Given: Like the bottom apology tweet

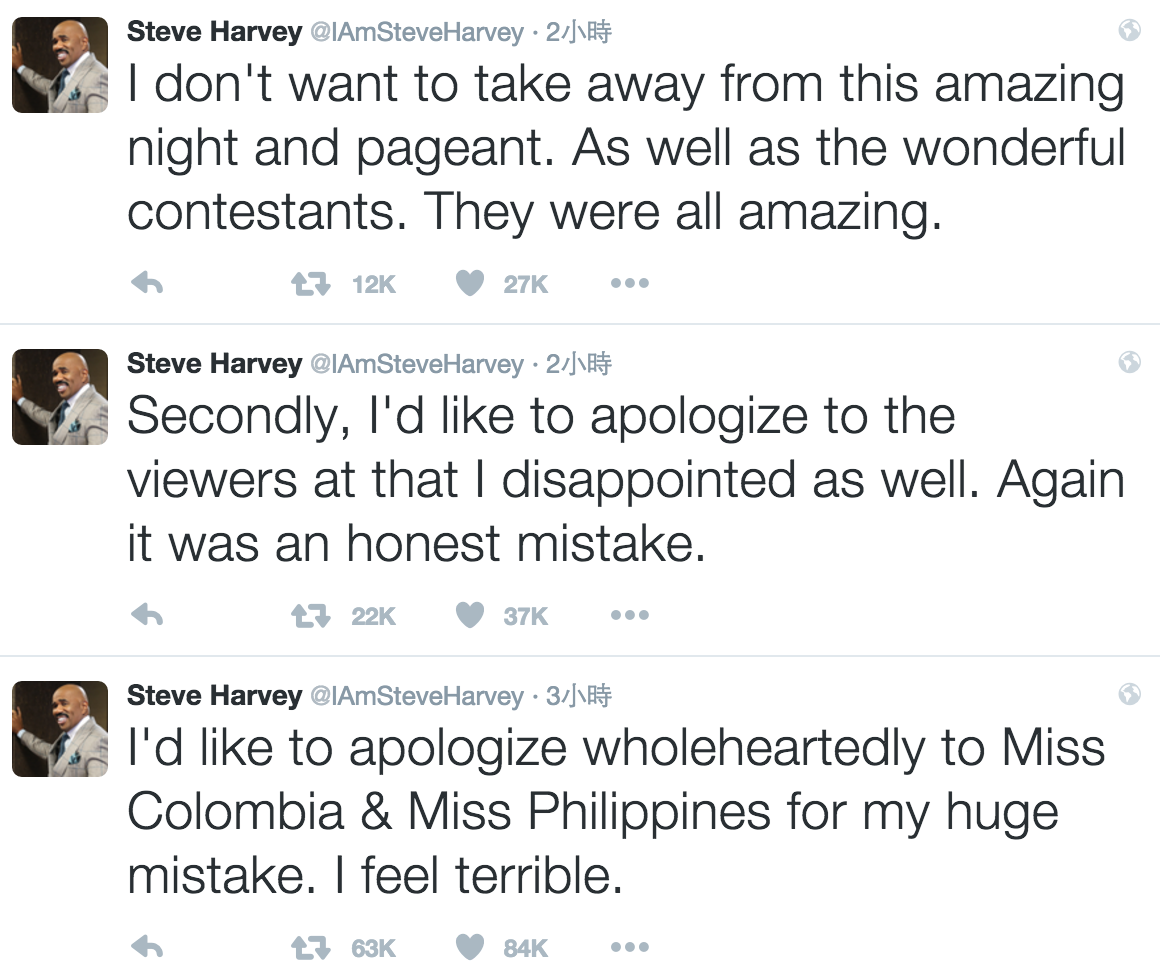Looking at the screenshot, I should pyautogui.click(x=468, y=947).
